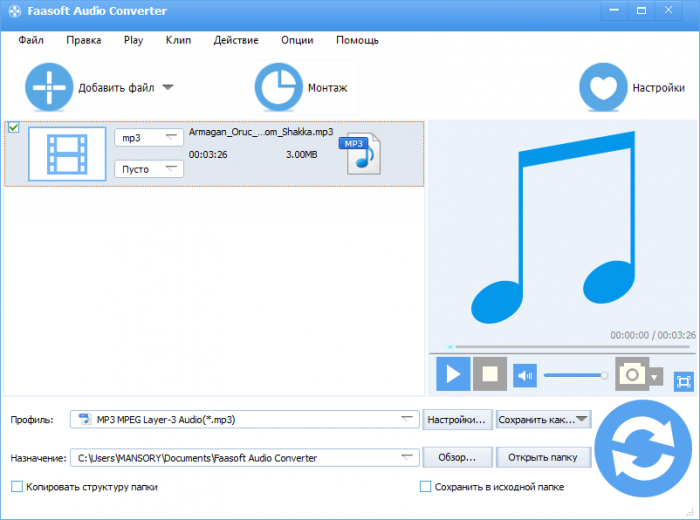Open the Клип menu

[179, 40]
